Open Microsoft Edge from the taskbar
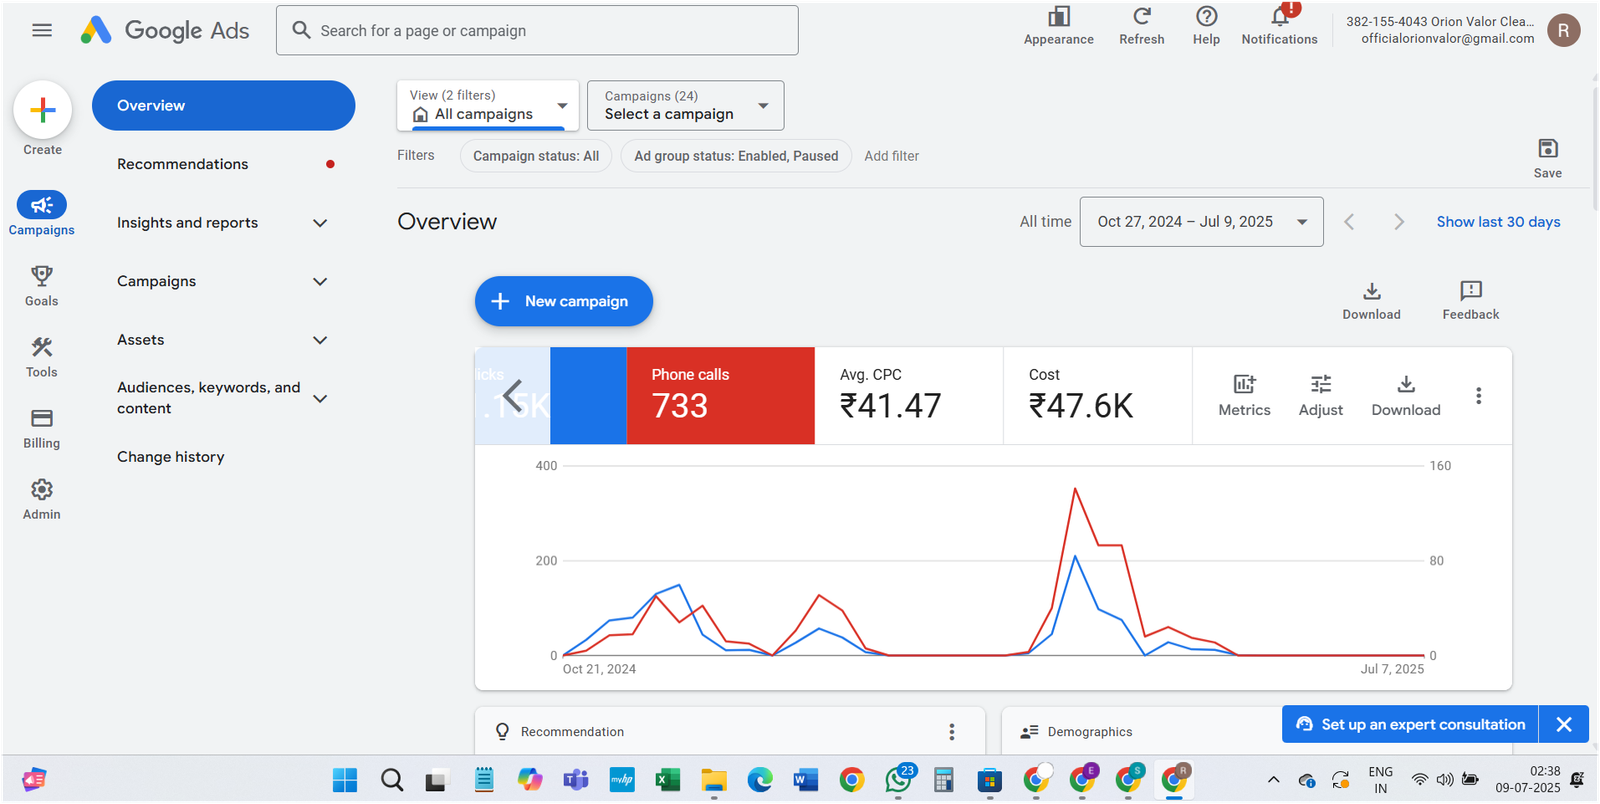 [759, 780]
